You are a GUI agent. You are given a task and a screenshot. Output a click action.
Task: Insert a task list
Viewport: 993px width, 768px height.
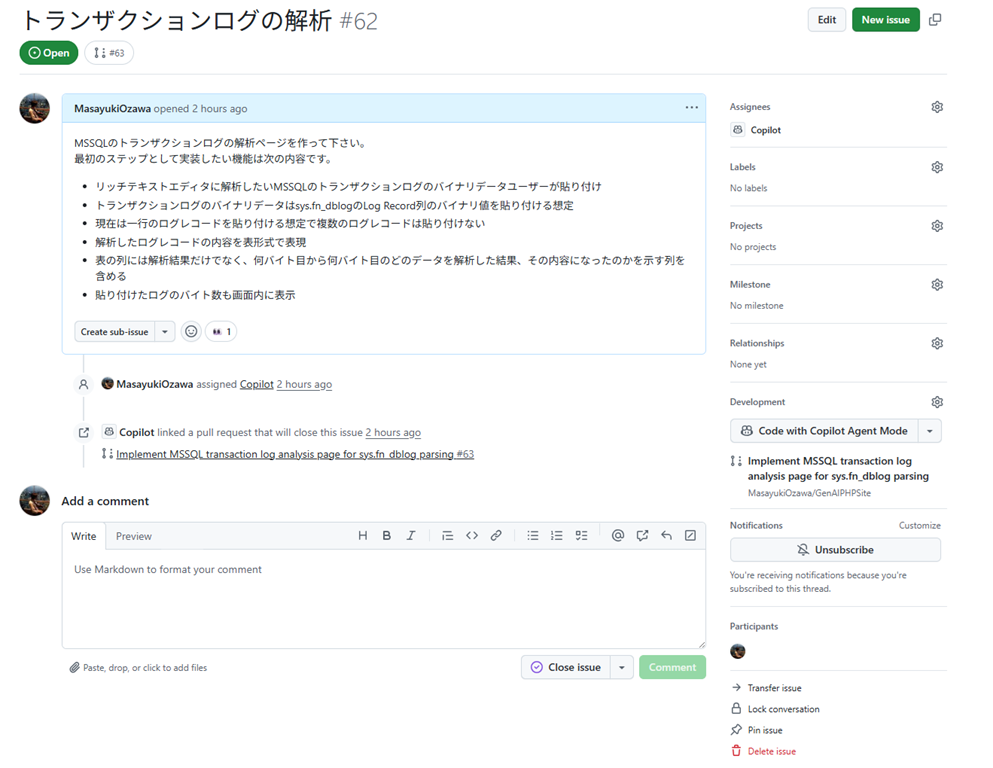tap(581, 536)
